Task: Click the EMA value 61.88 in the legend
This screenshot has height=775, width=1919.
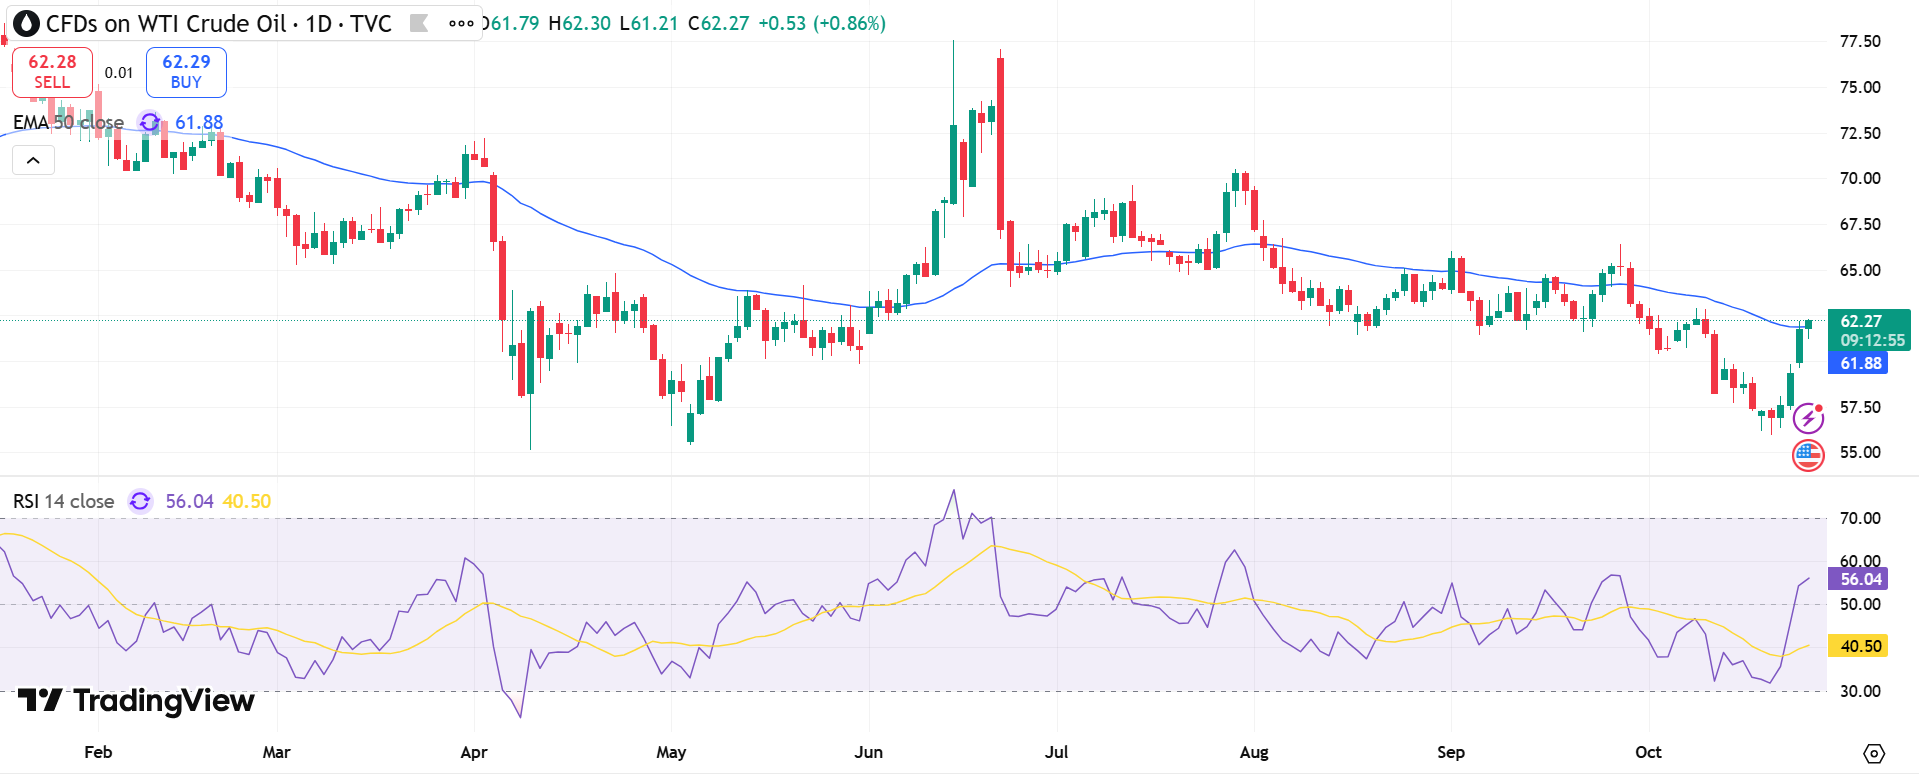Action: 199,122
